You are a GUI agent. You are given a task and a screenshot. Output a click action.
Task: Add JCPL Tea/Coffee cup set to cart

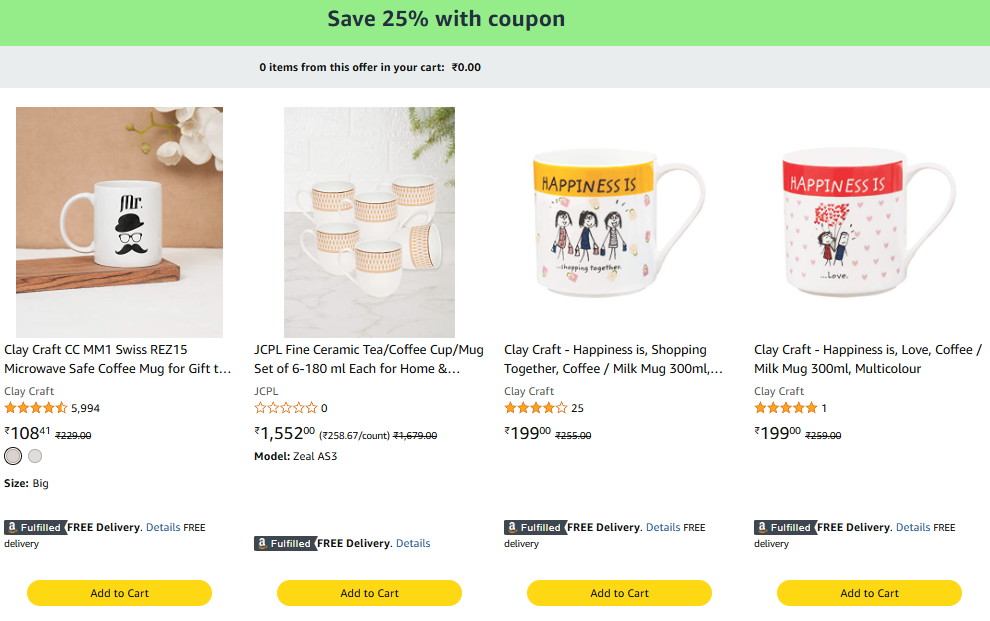[369, 593]
